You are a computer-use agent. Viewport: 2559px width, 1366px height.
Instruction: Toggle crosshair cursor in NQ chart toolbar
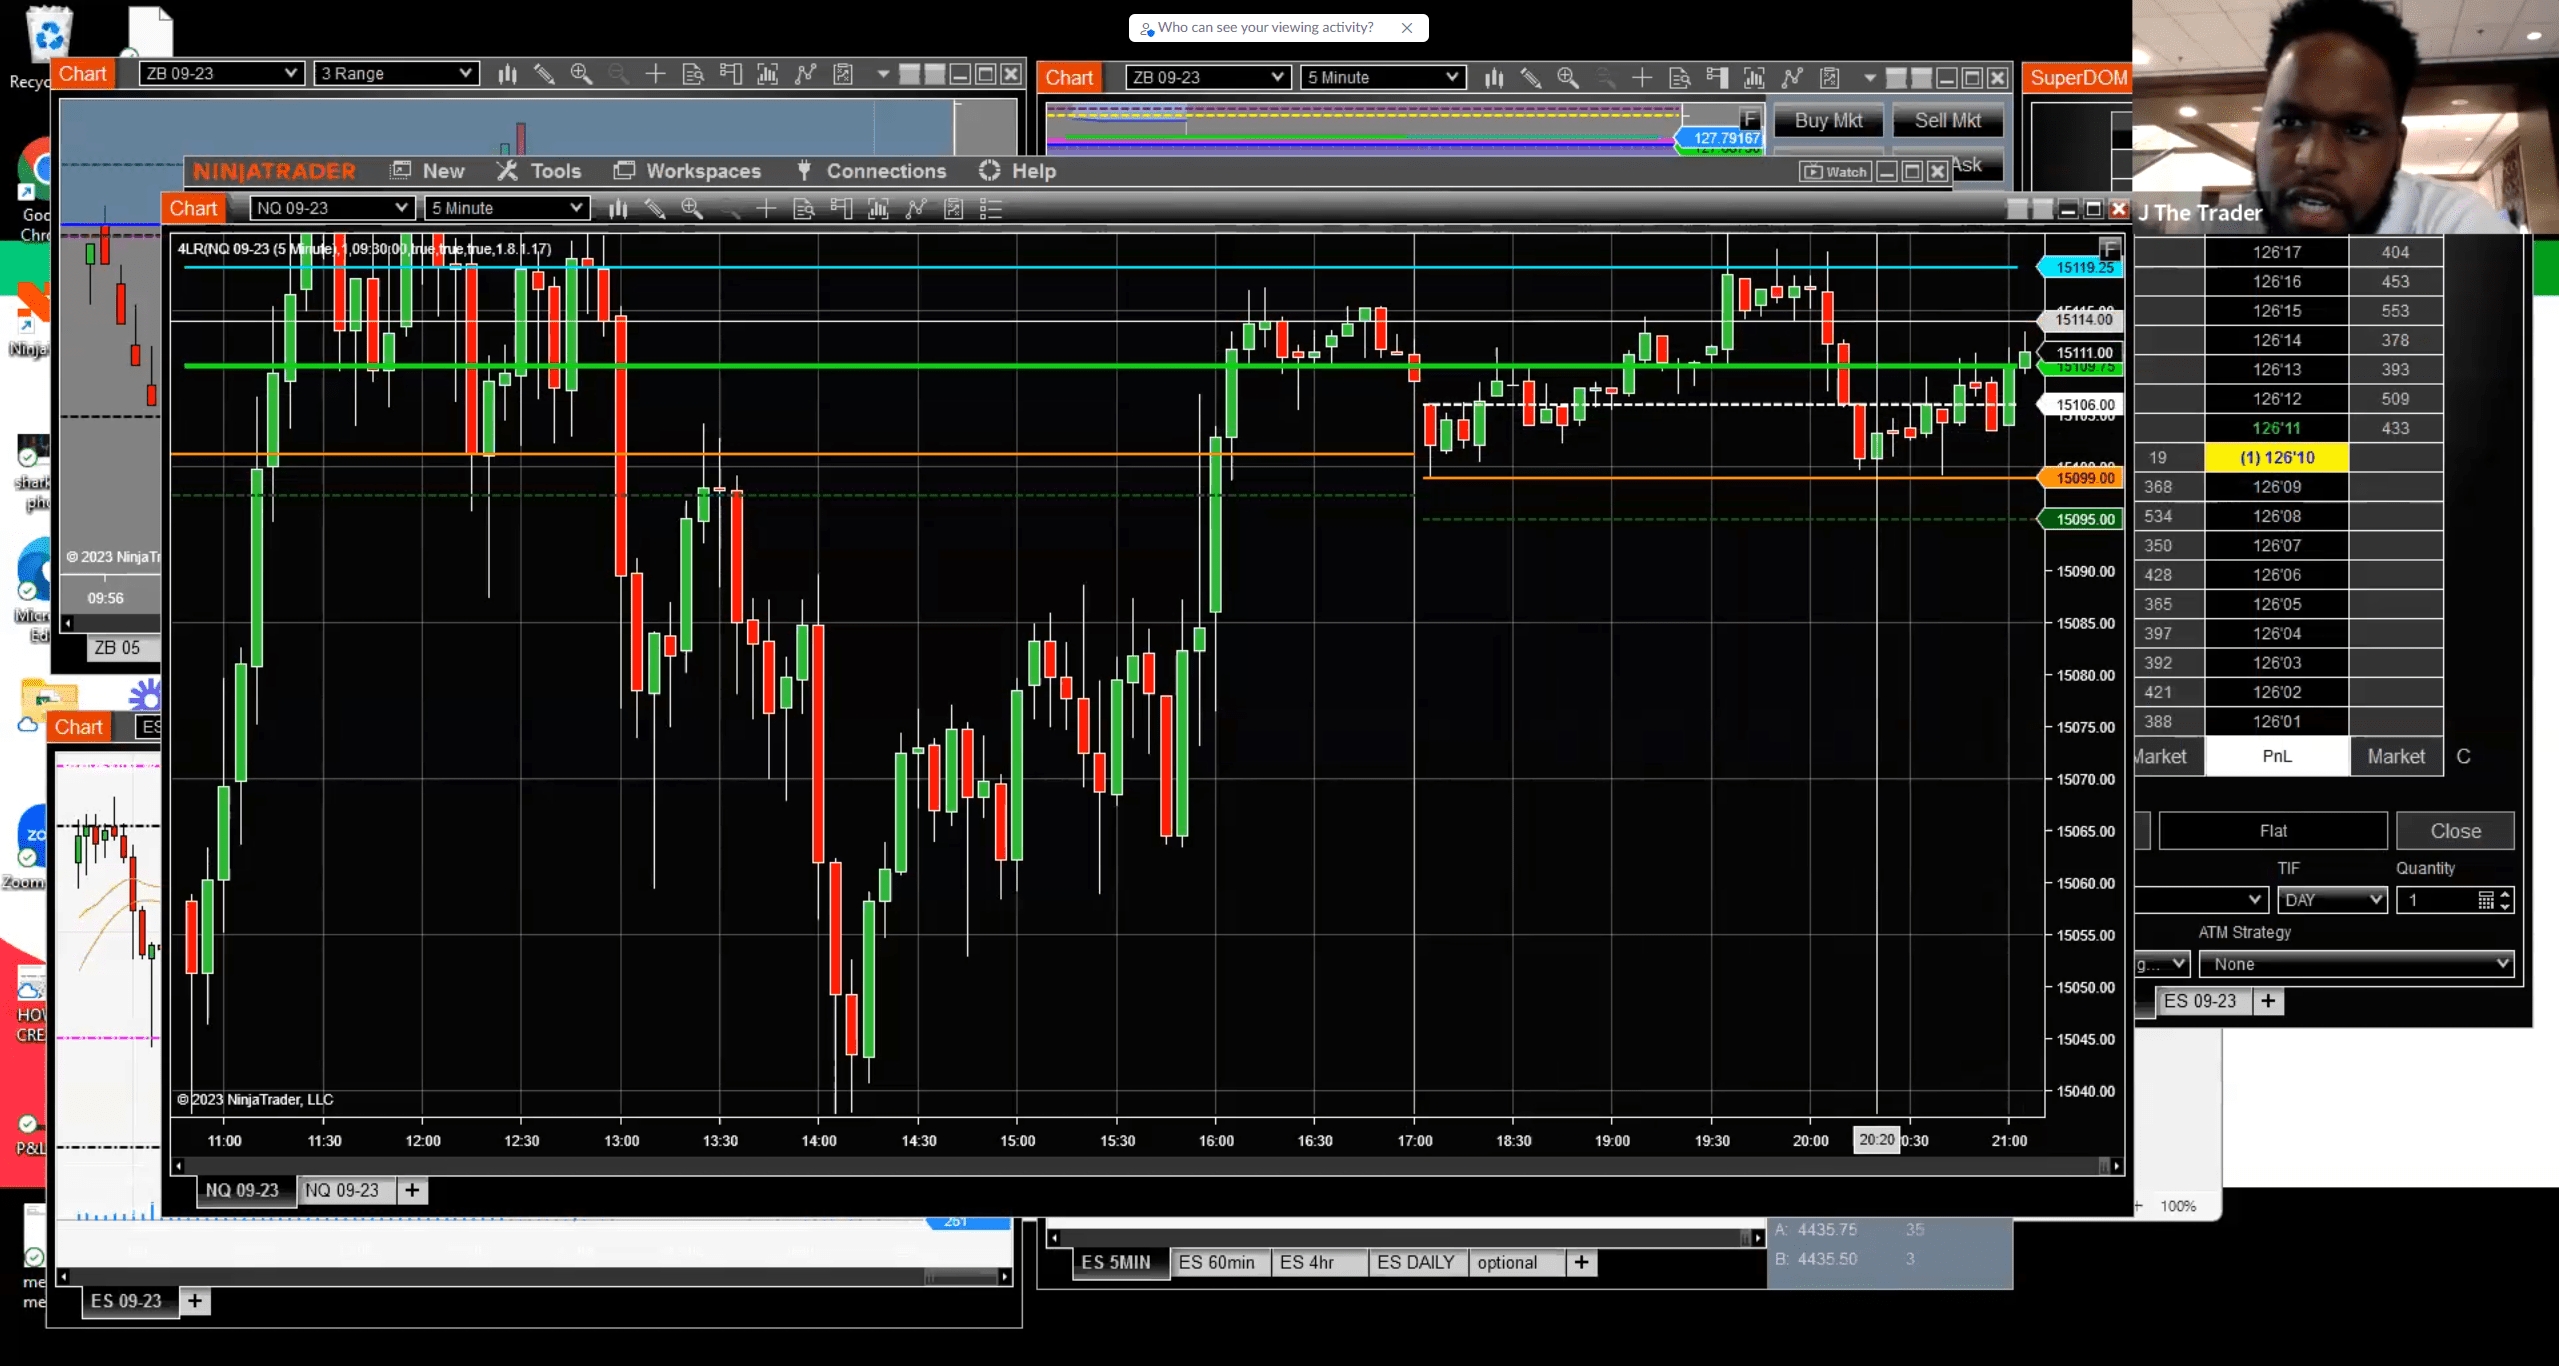pyautogui.click(x=766, y=208)
